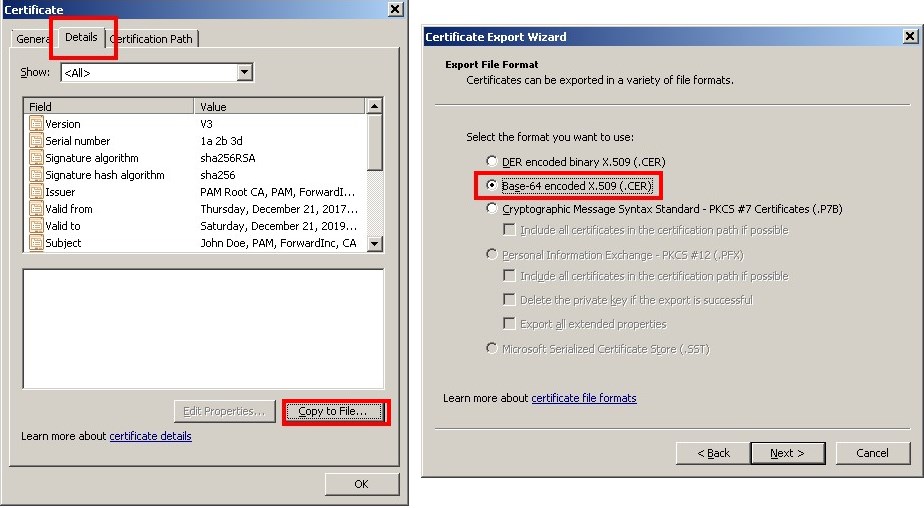Click the Subject field icon
The image size is (924, 508).
(36, 243)
